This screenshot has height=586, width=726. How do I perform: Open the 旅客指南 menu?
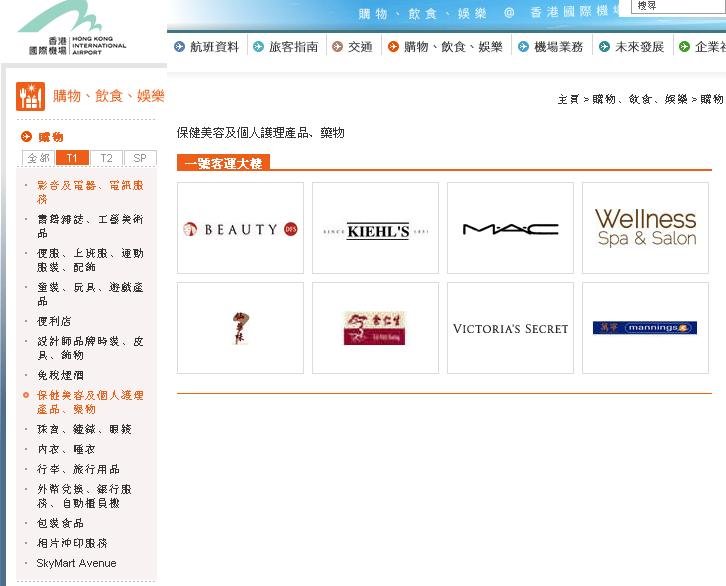(x=294, y=47)
